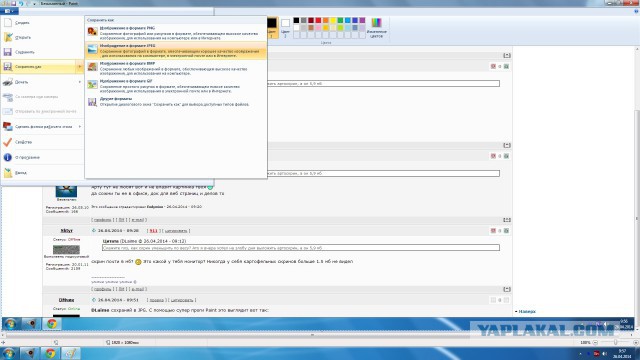Choose Выход (Exit) at the menu bottom
The image size is (640, 360).
(x=42, y=173)
